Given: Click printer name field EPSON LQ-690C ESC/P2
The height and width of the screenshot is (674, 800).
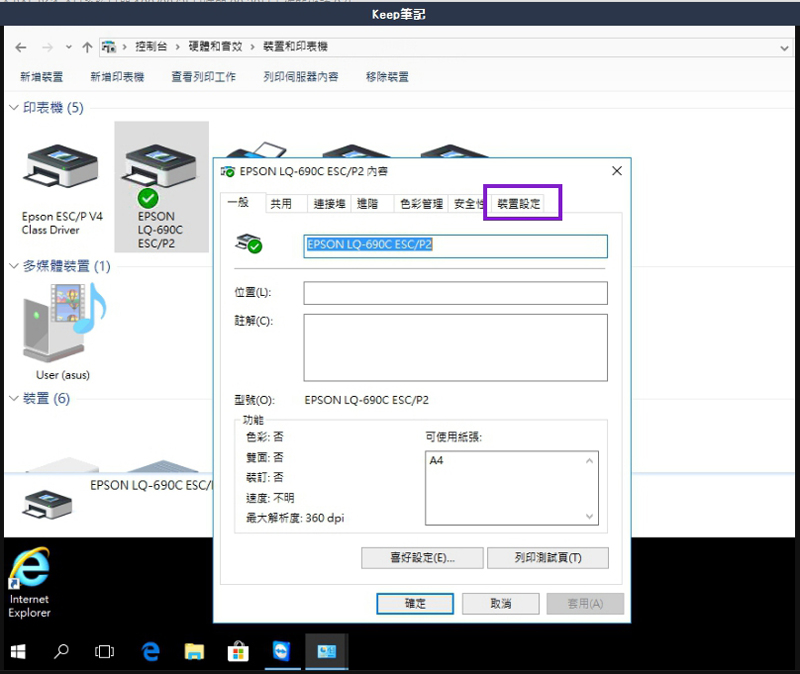Looking at the screenshot, I should click(x=455, y=246).
